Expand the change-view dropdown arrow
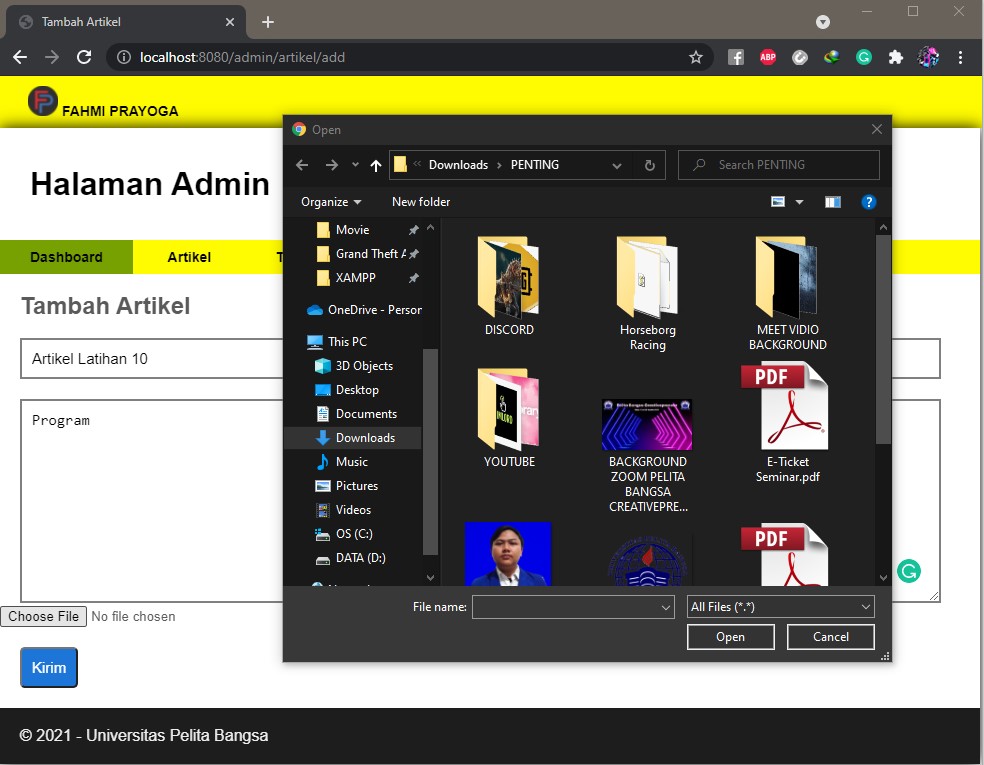Image resolution: width=984 pixels, height=765 pixels. [798, 202]
